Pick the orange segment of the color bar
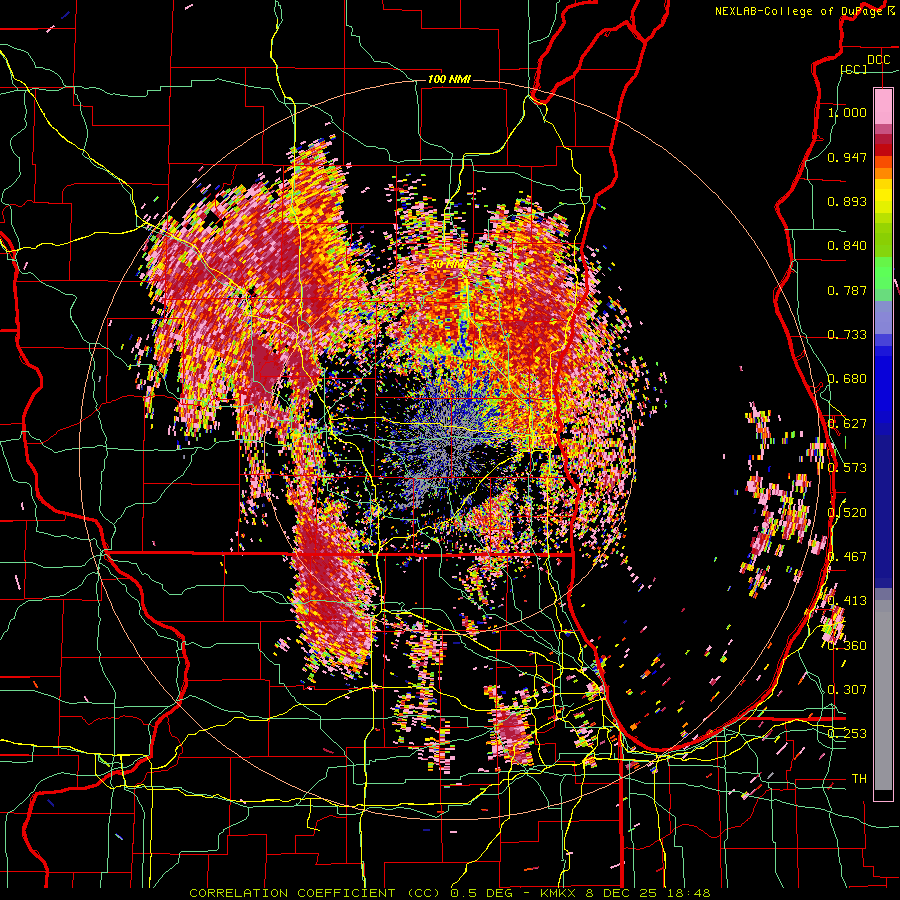900x900 pixels. click(x=883, y=173)
